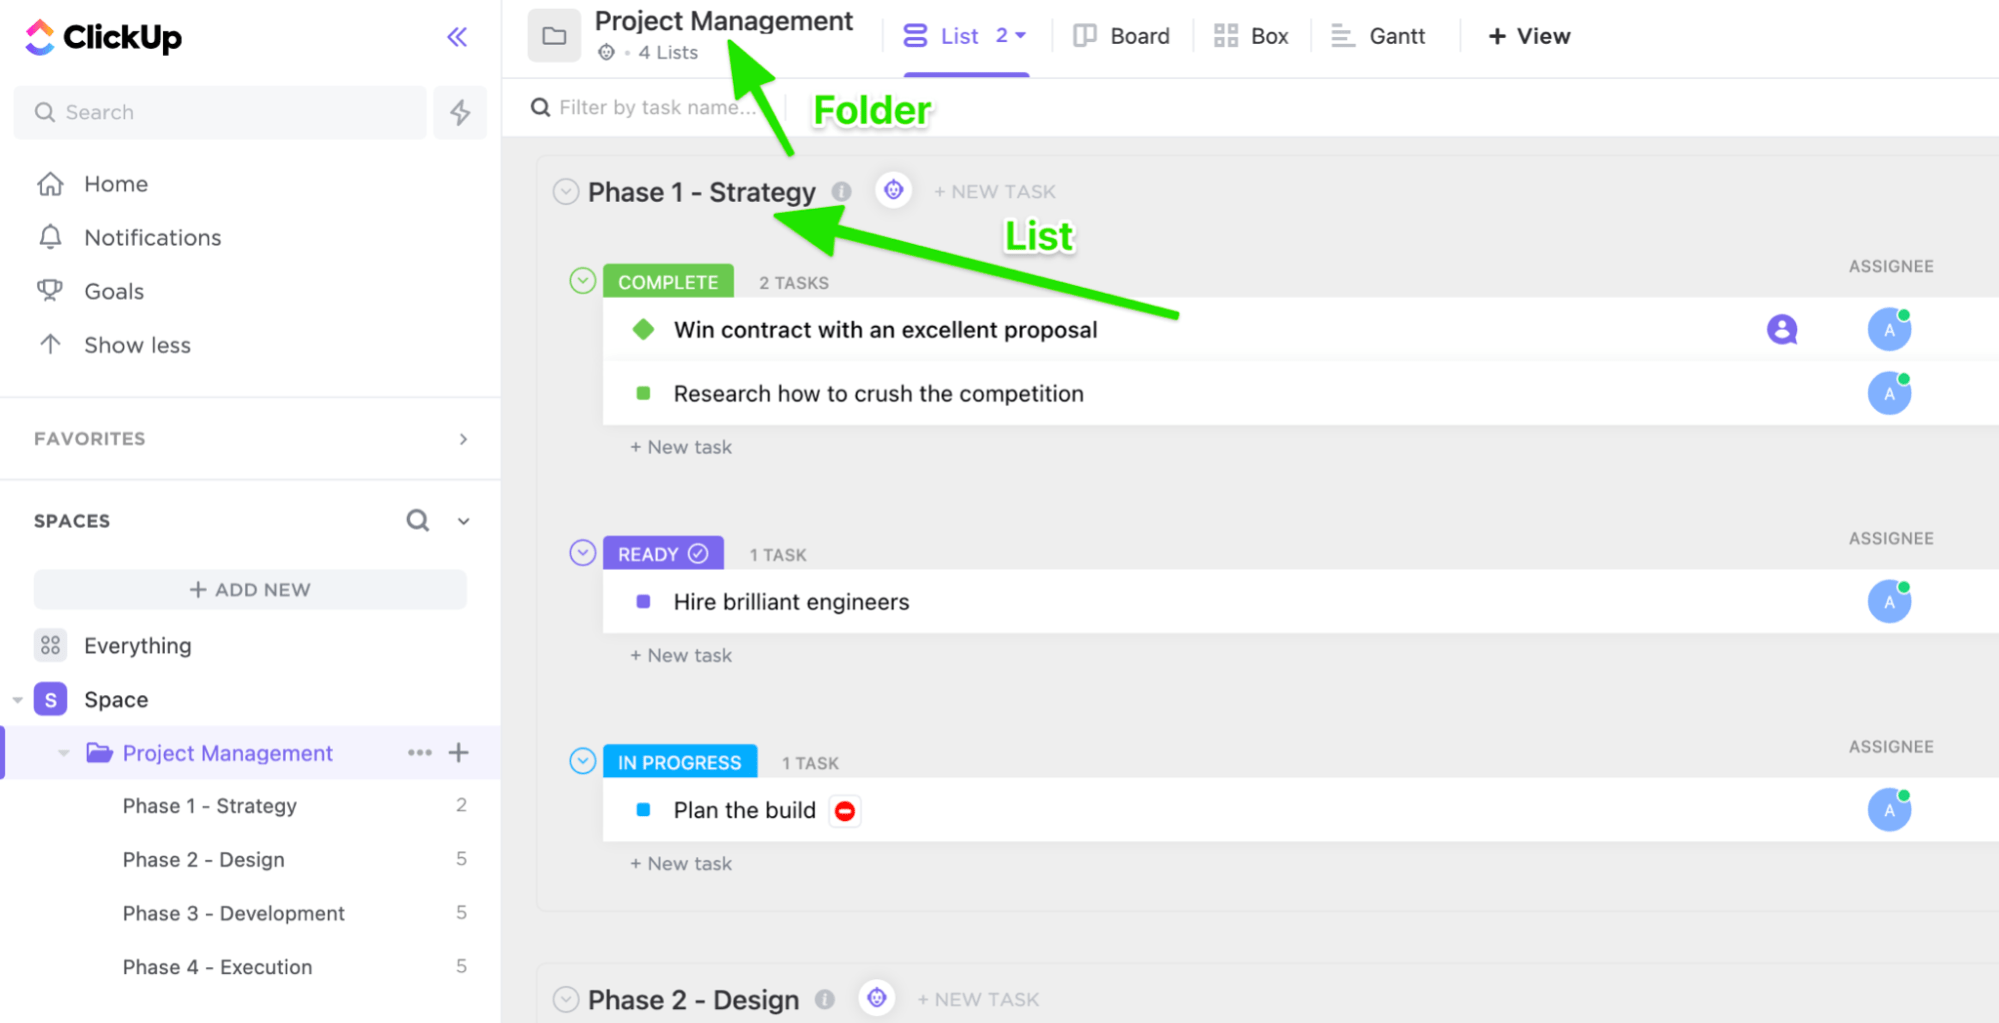
Task: Collapse the READY status group
Action: coord(583,553)
